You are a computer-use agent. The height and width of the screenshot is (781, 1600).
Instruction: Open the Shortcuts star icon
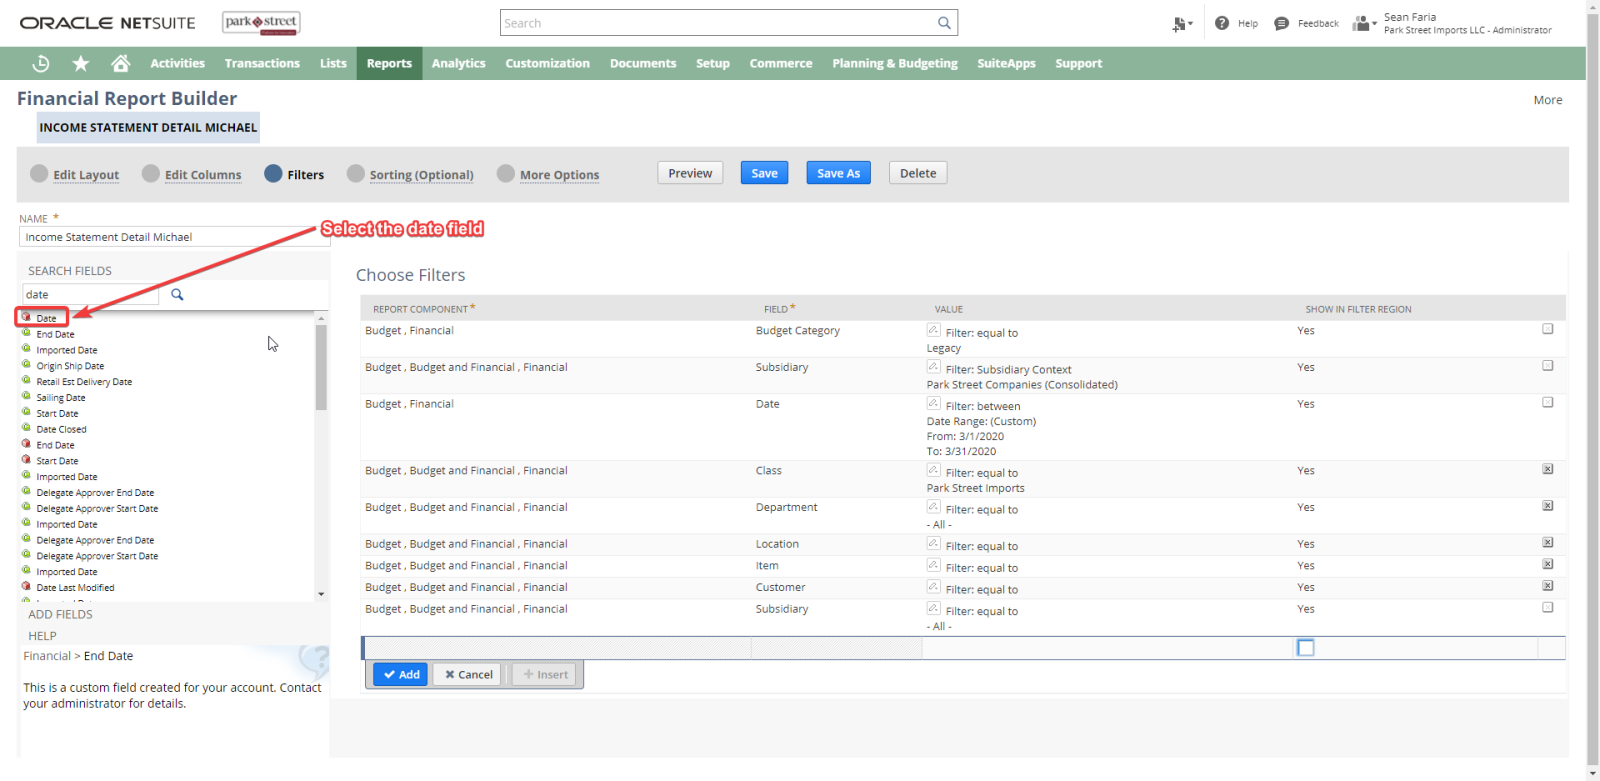(x=81, y=63)
